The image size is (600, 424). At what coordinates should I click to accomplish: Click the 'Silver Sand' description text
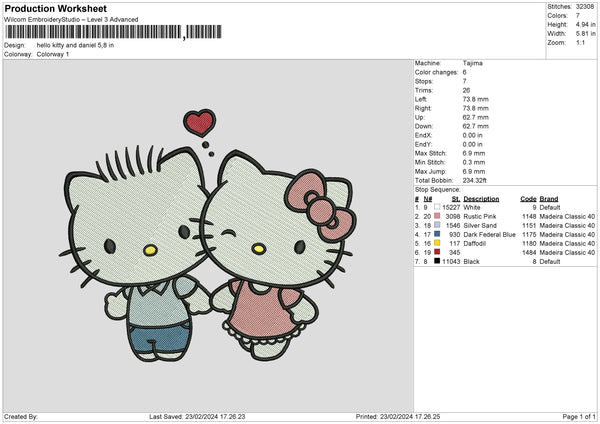click(480, 225)
